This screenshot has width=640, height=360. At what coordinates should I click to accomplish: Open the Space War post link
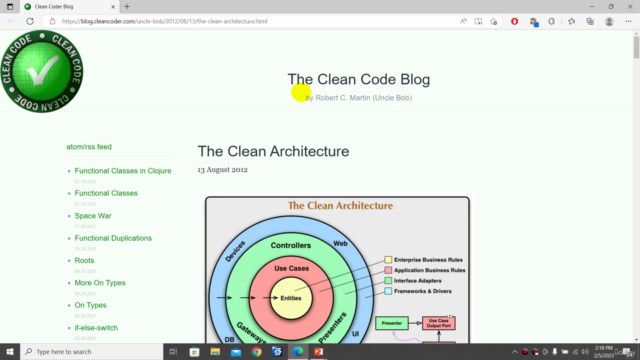click(x=93, y=216)
